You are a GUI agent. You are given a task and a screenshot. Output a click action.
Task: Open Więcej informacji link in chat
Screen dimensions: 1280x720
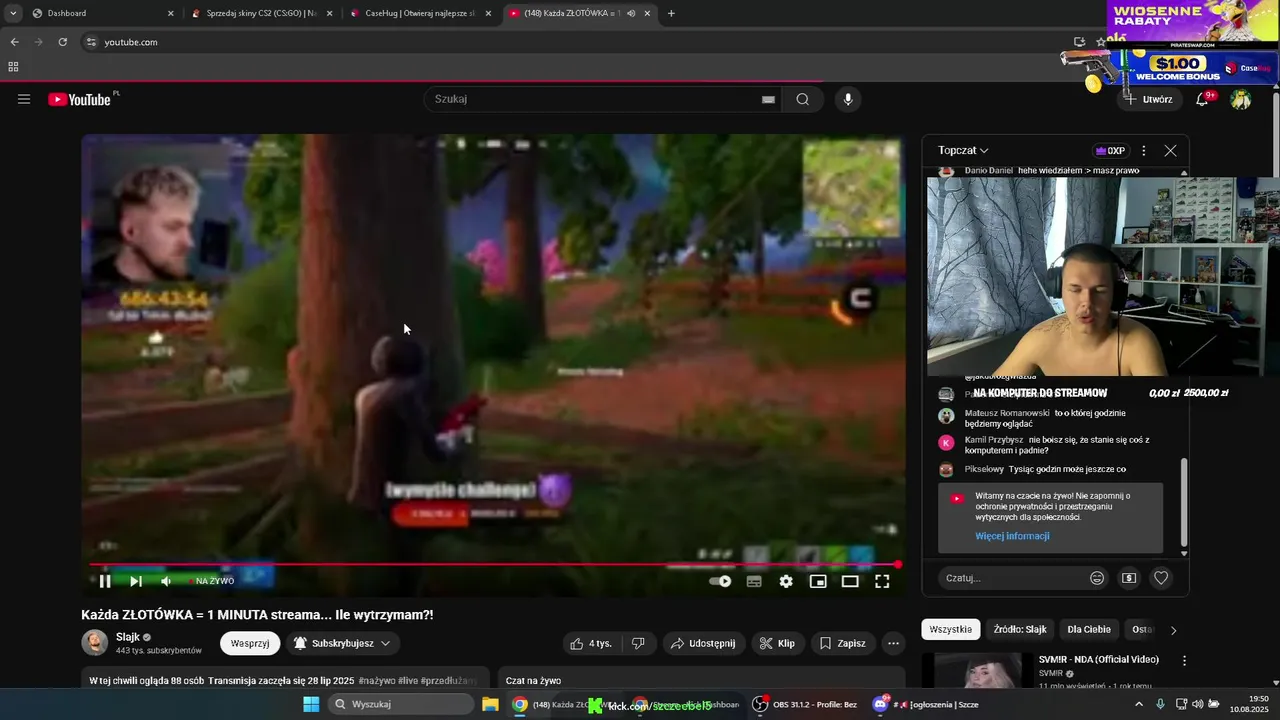pyautogui.click(x=1012, y=536)
